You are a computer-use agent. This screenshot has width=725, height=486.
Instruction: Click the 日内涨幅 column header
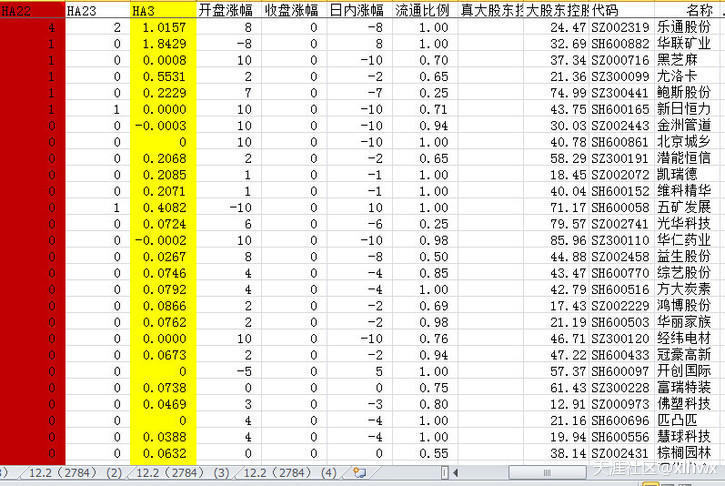[x=357, y=10]
